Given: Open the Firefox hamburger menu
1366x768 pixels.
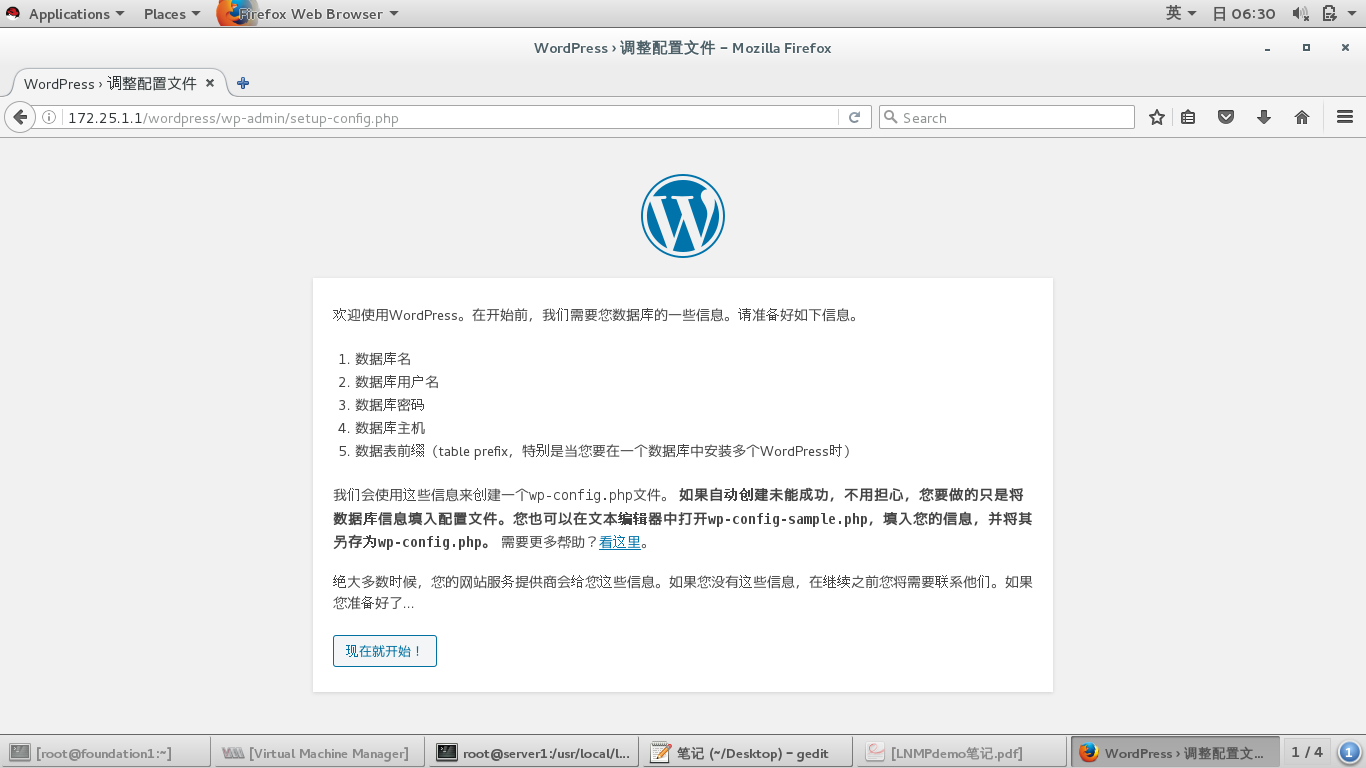Looking at the screenshot, I should point(1344,117).
